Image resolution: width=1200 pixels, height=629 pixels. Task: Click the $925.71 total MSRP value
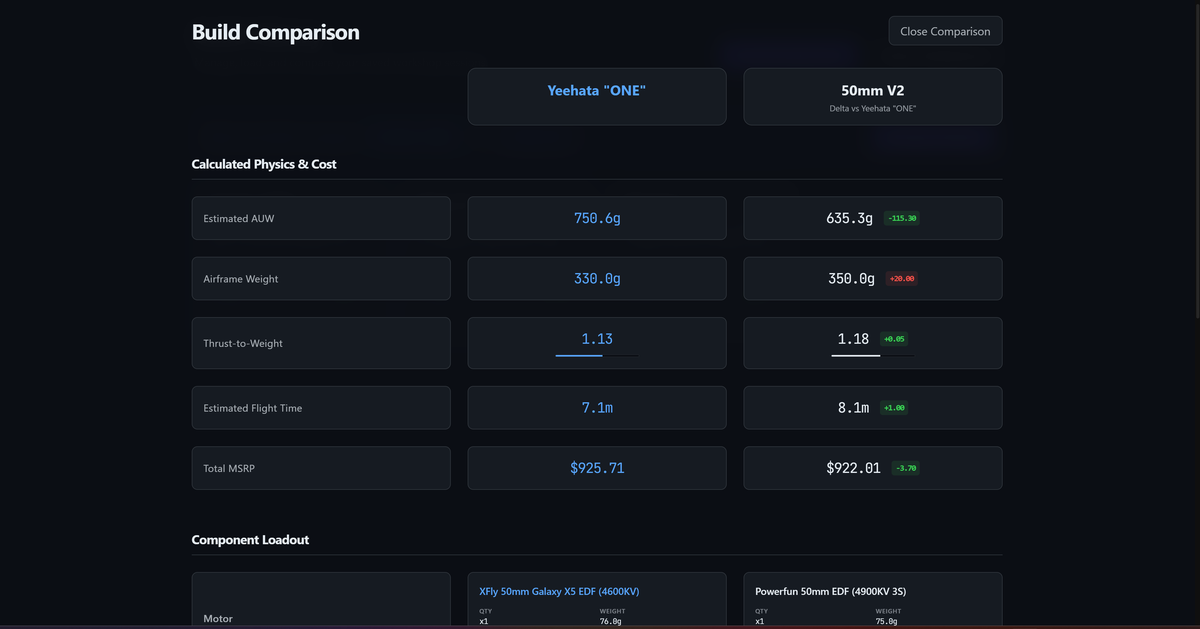(597, 468)
